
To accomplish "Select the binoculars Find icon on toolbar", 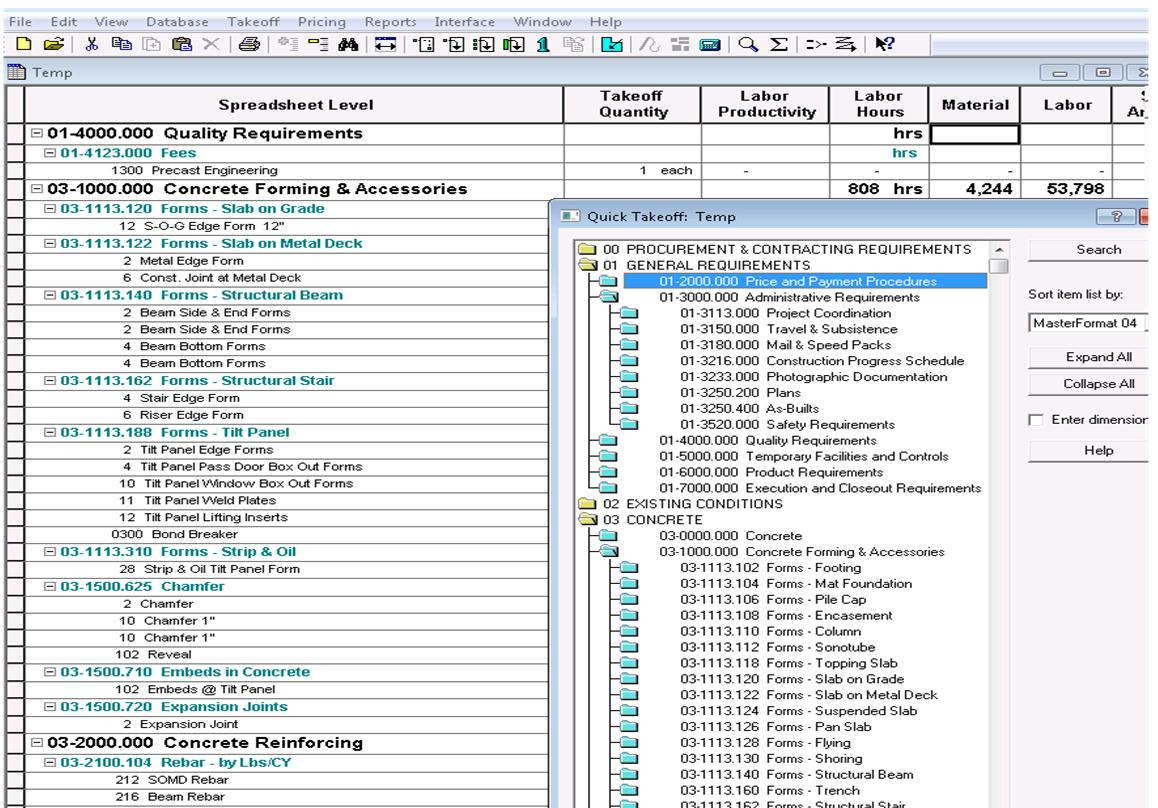I will click(350, 41).
